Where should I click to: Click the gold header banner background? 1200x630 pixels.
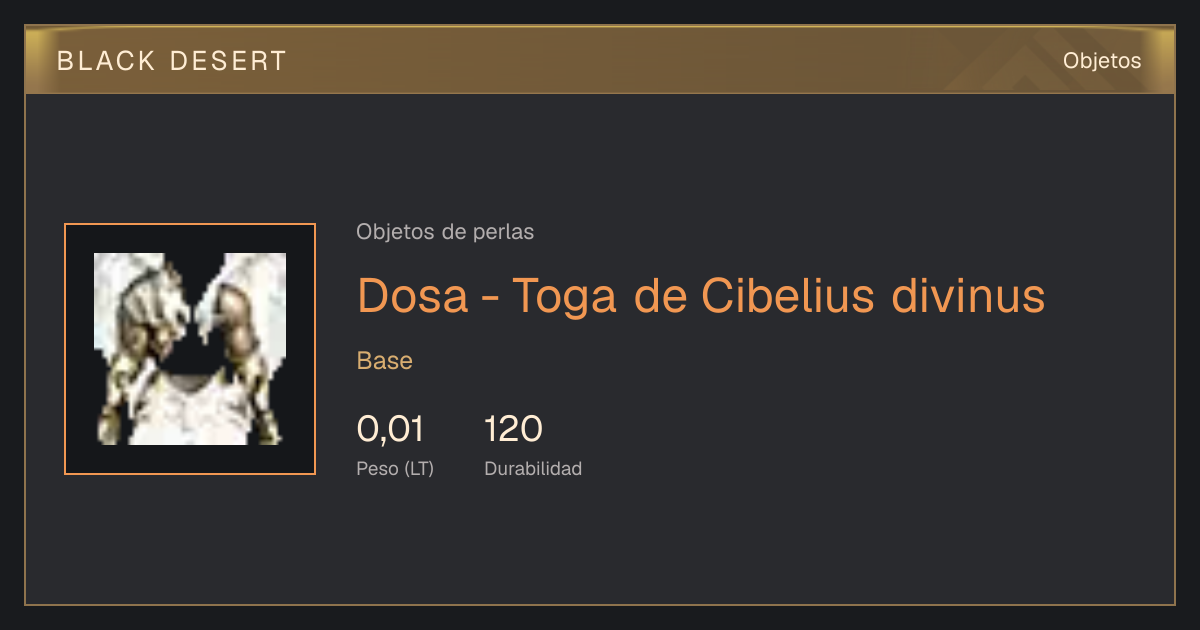pos(600,60)
